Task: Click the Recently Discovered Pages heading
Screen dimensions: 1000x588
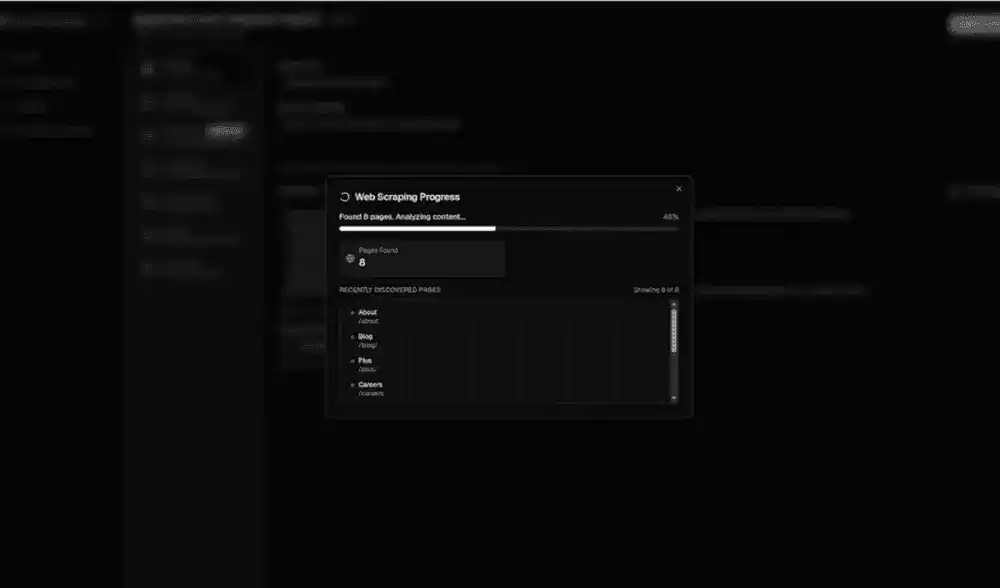Action: tap(390, 290)
